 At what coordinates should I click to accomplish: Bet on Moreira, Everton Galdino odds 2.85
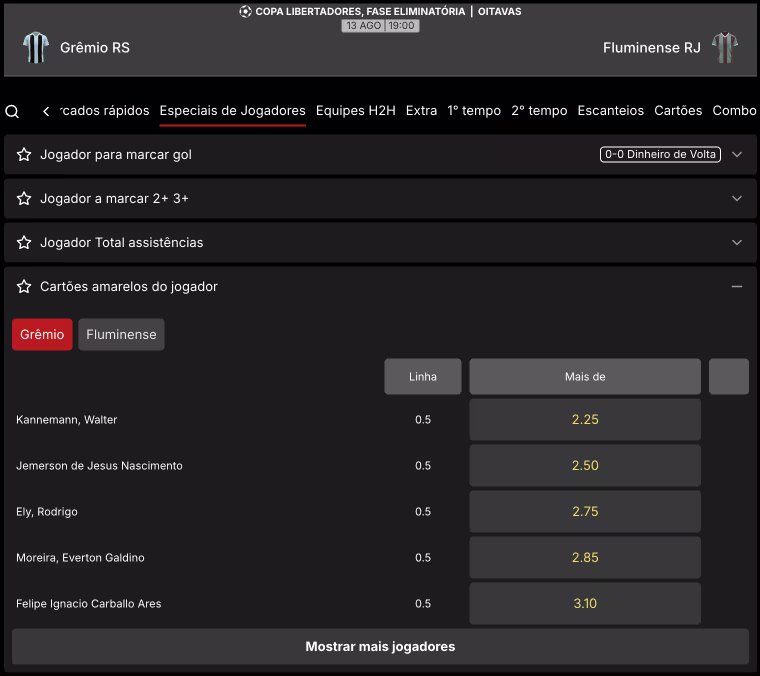pyautogui.click(x=585, y=558)
